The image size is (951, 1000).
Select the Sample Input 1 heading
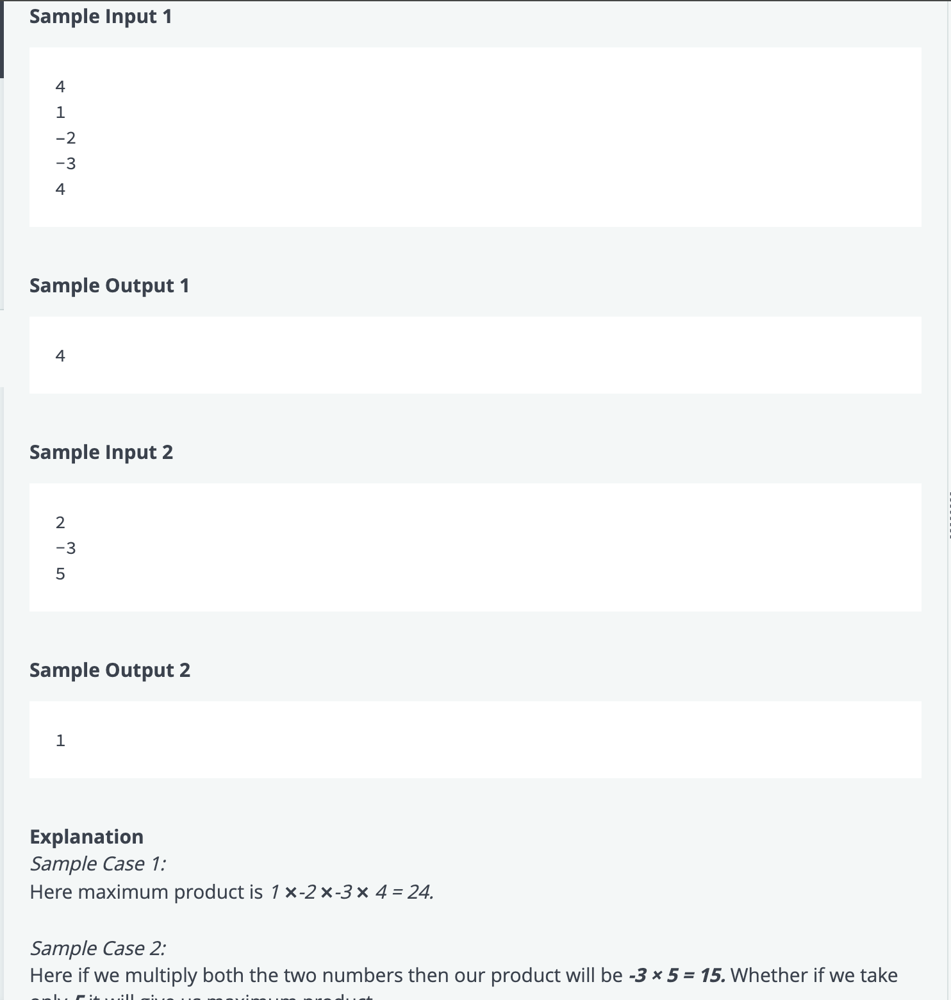tap(101, 17)
